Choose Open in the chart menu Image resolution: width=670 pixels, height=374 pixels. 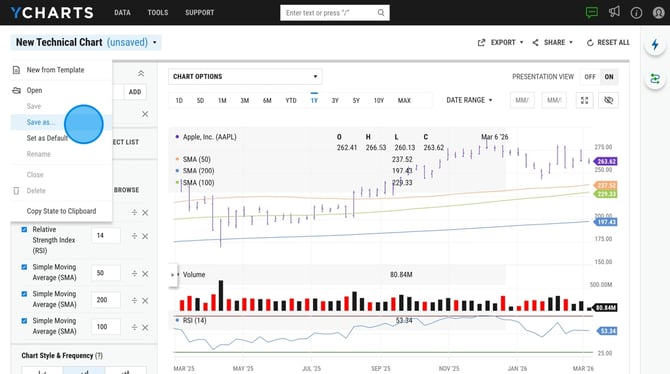tap(34, 91)
